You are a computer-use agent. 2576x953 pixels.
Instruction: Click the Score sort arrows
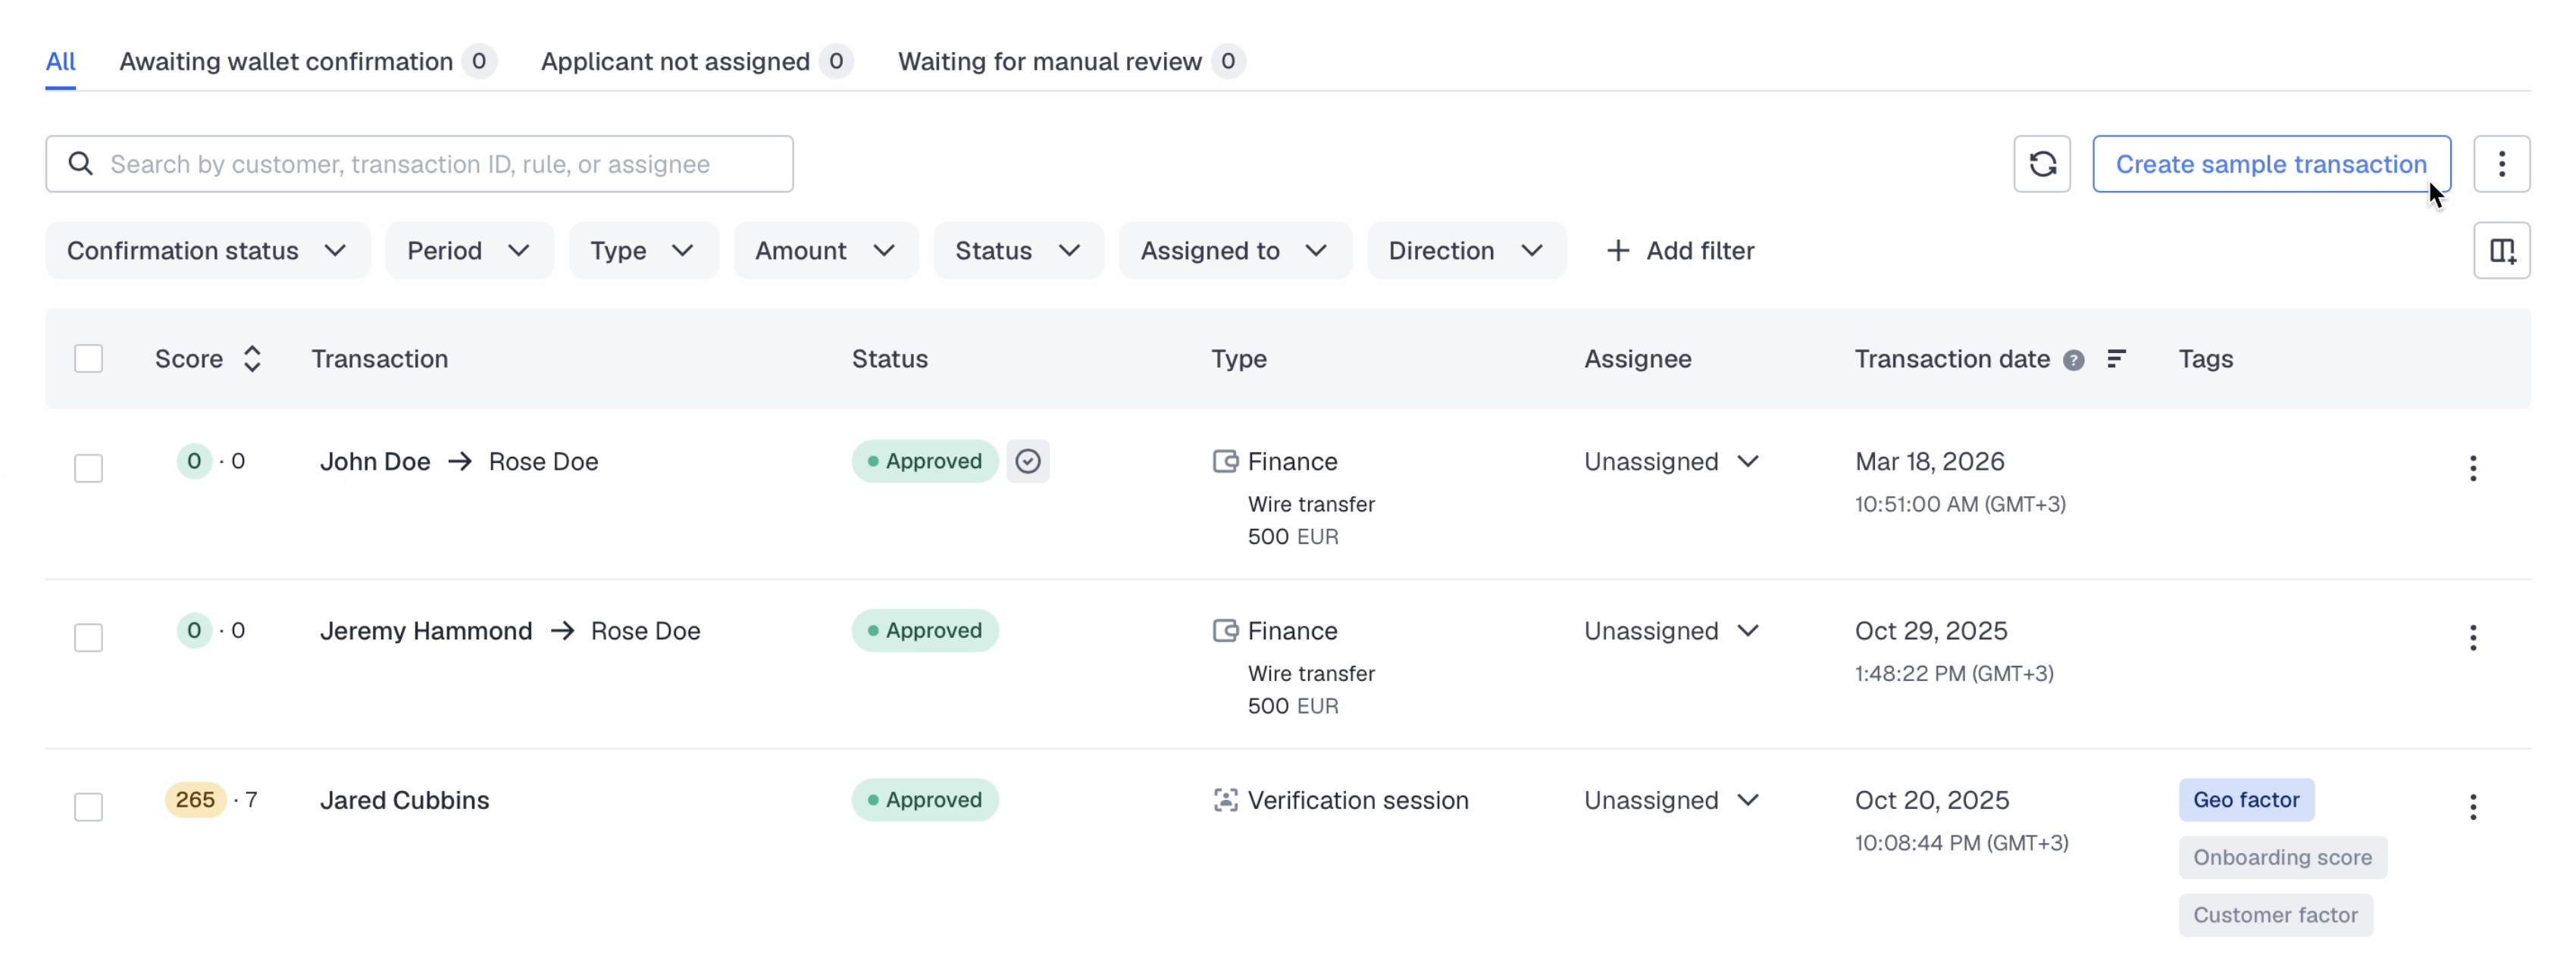(252, 359)
